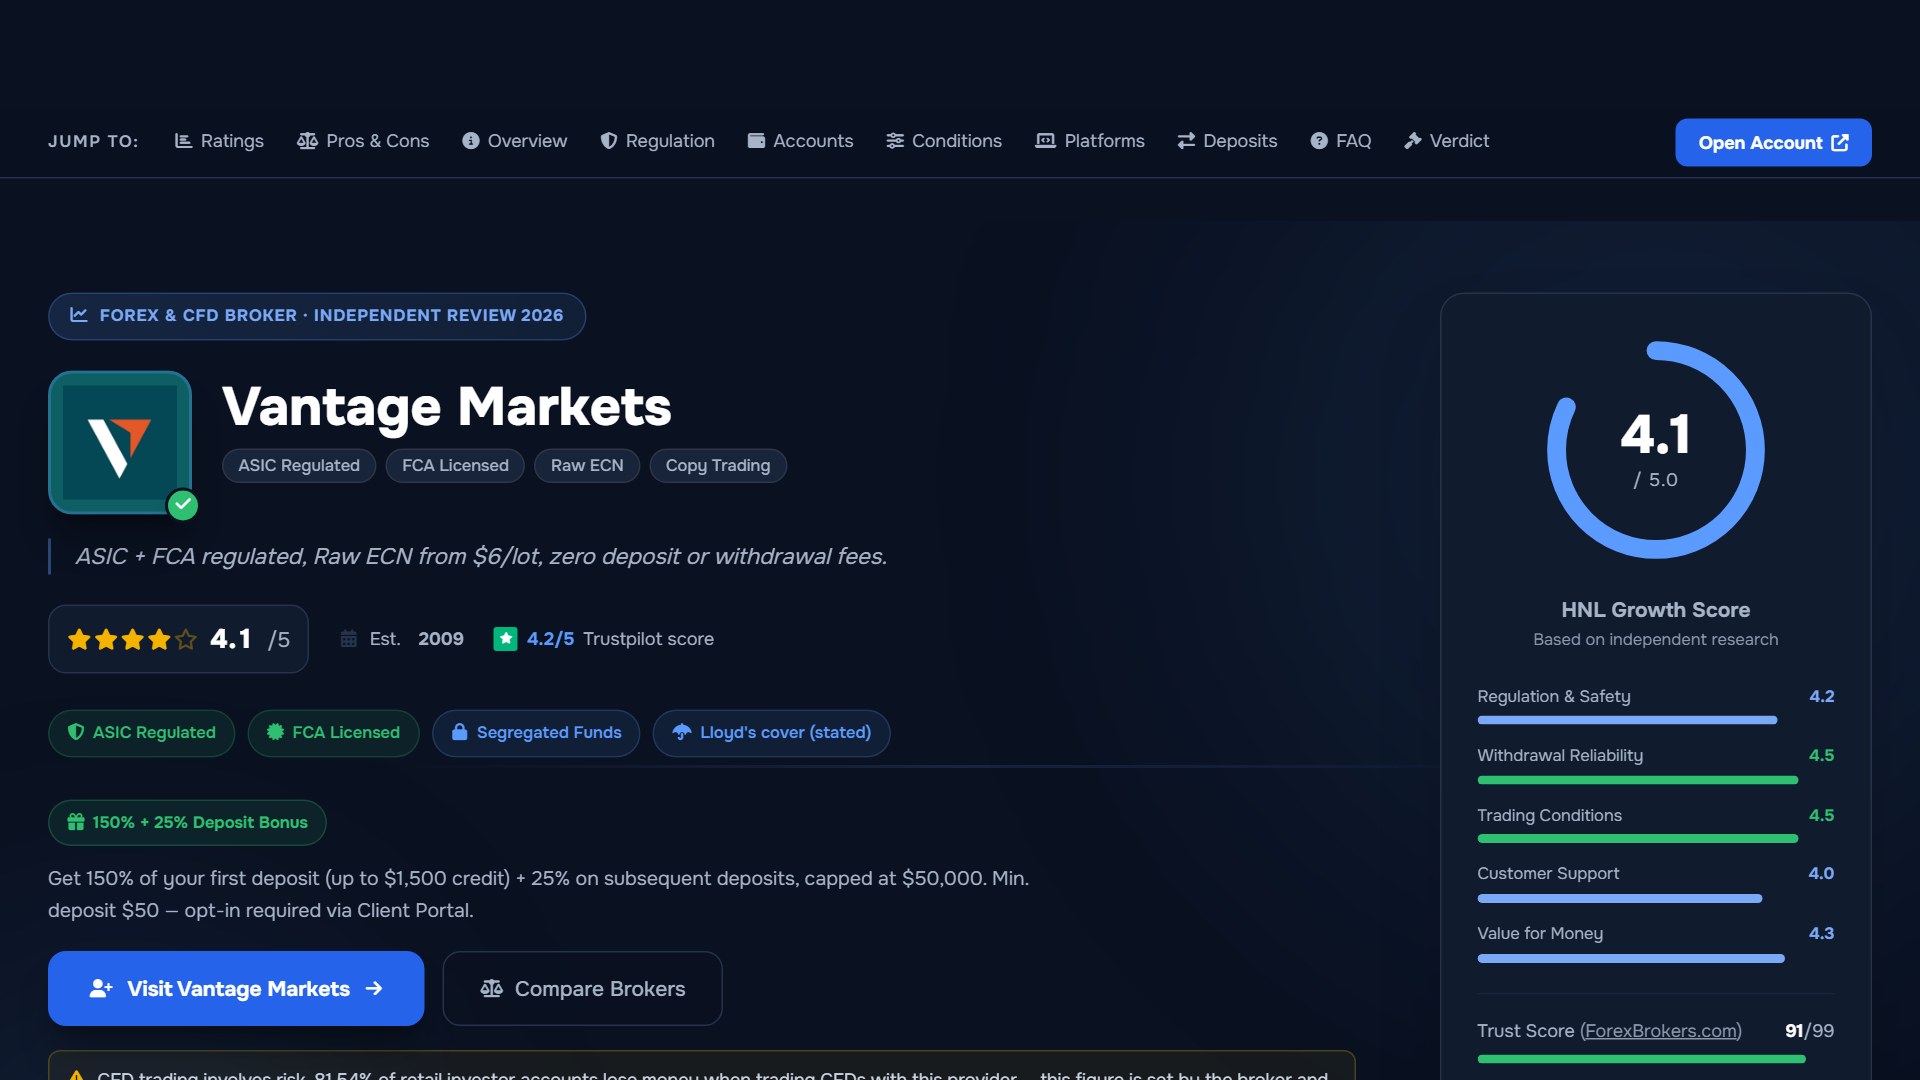The width and height of the screenshot is (1920, 1080).
Task: Click the sliders icon beside Conditions
Action: click(x=895, y=141)
